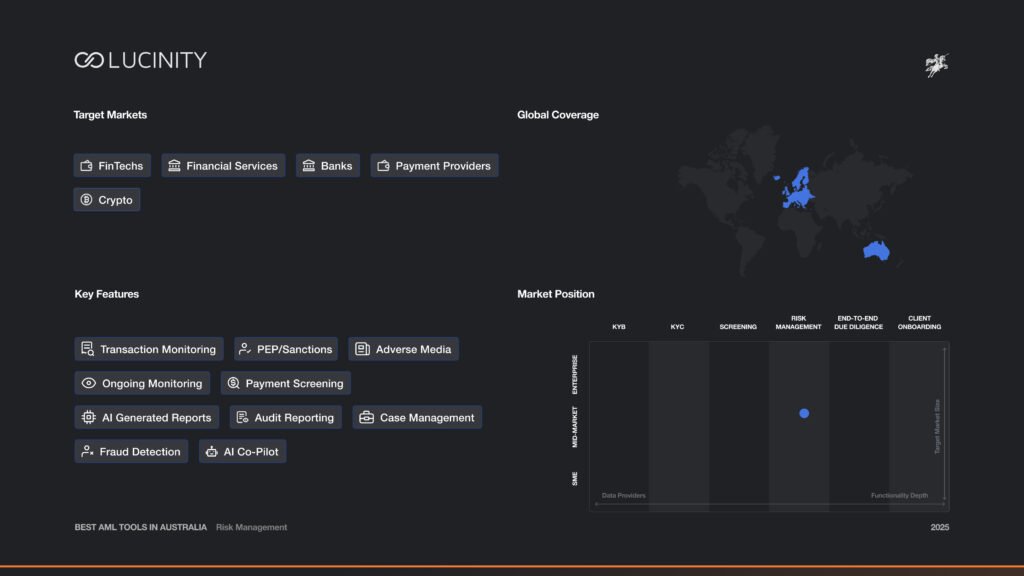Click the Payment Providers wallet icon
1024x576 pixels.
(383, 166)
